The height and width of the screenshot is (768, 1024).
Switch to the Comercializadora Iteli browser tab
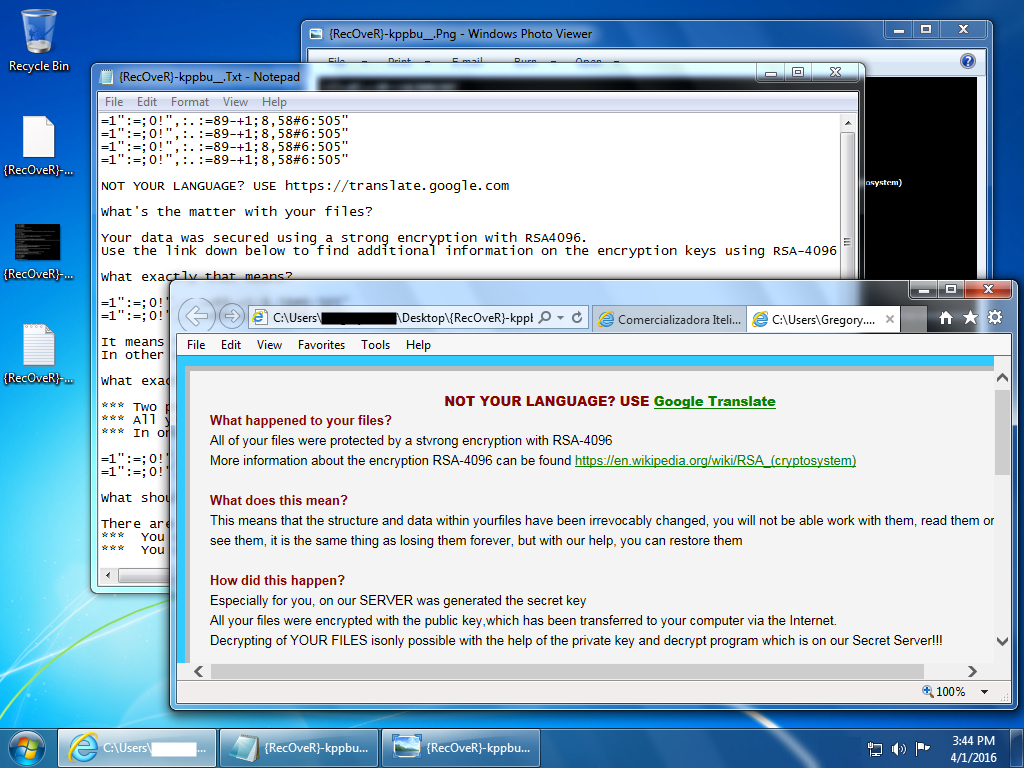click(670, 320)
